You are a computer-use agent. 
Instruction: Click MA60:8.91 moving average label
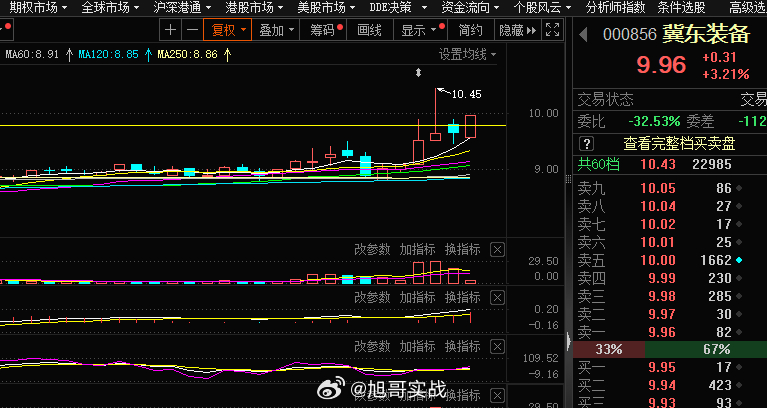click(32, 54)
